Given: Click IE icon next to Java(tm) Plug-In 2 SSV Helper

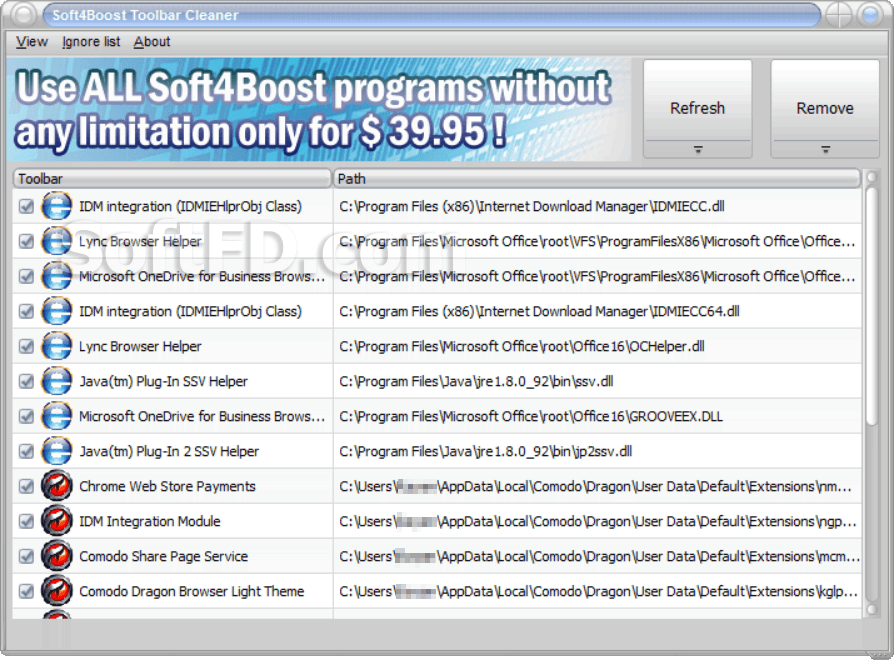Looking at the screenshot, I should point(57,451).
